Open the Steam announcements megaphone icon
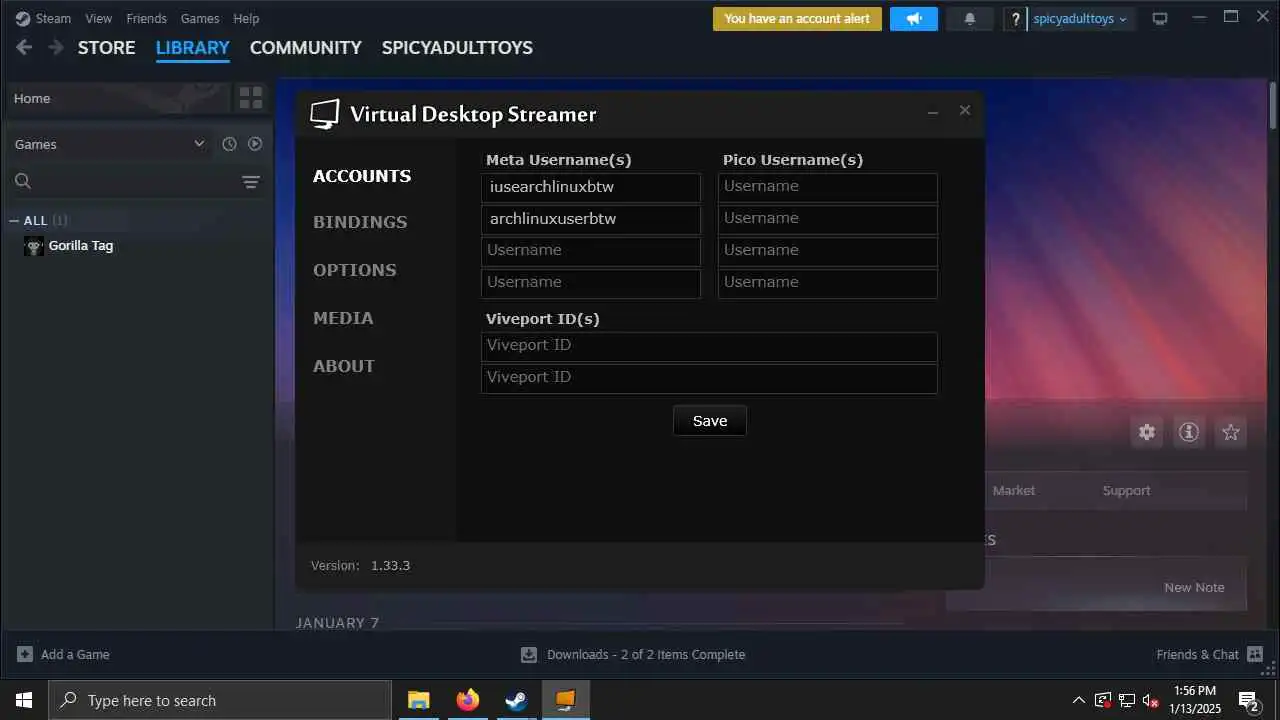 (914, 18)
